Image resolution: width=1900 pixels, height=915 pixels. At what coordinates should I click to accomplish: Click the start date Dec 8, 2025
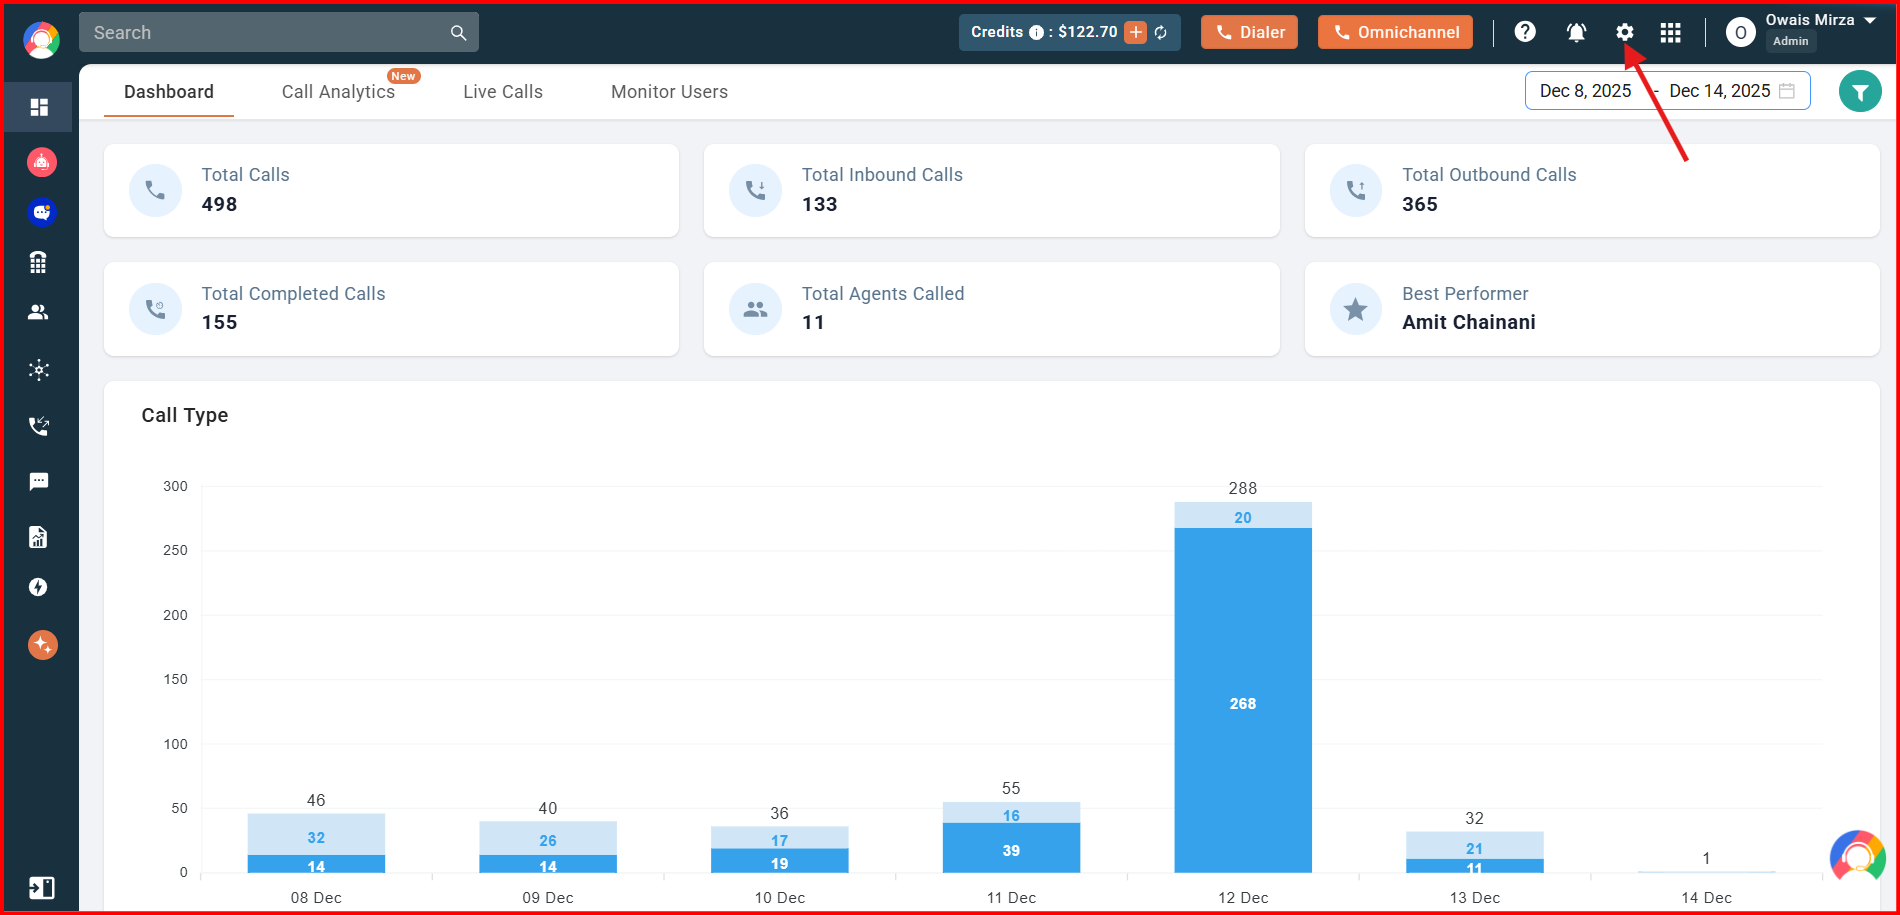point(1585,91)
